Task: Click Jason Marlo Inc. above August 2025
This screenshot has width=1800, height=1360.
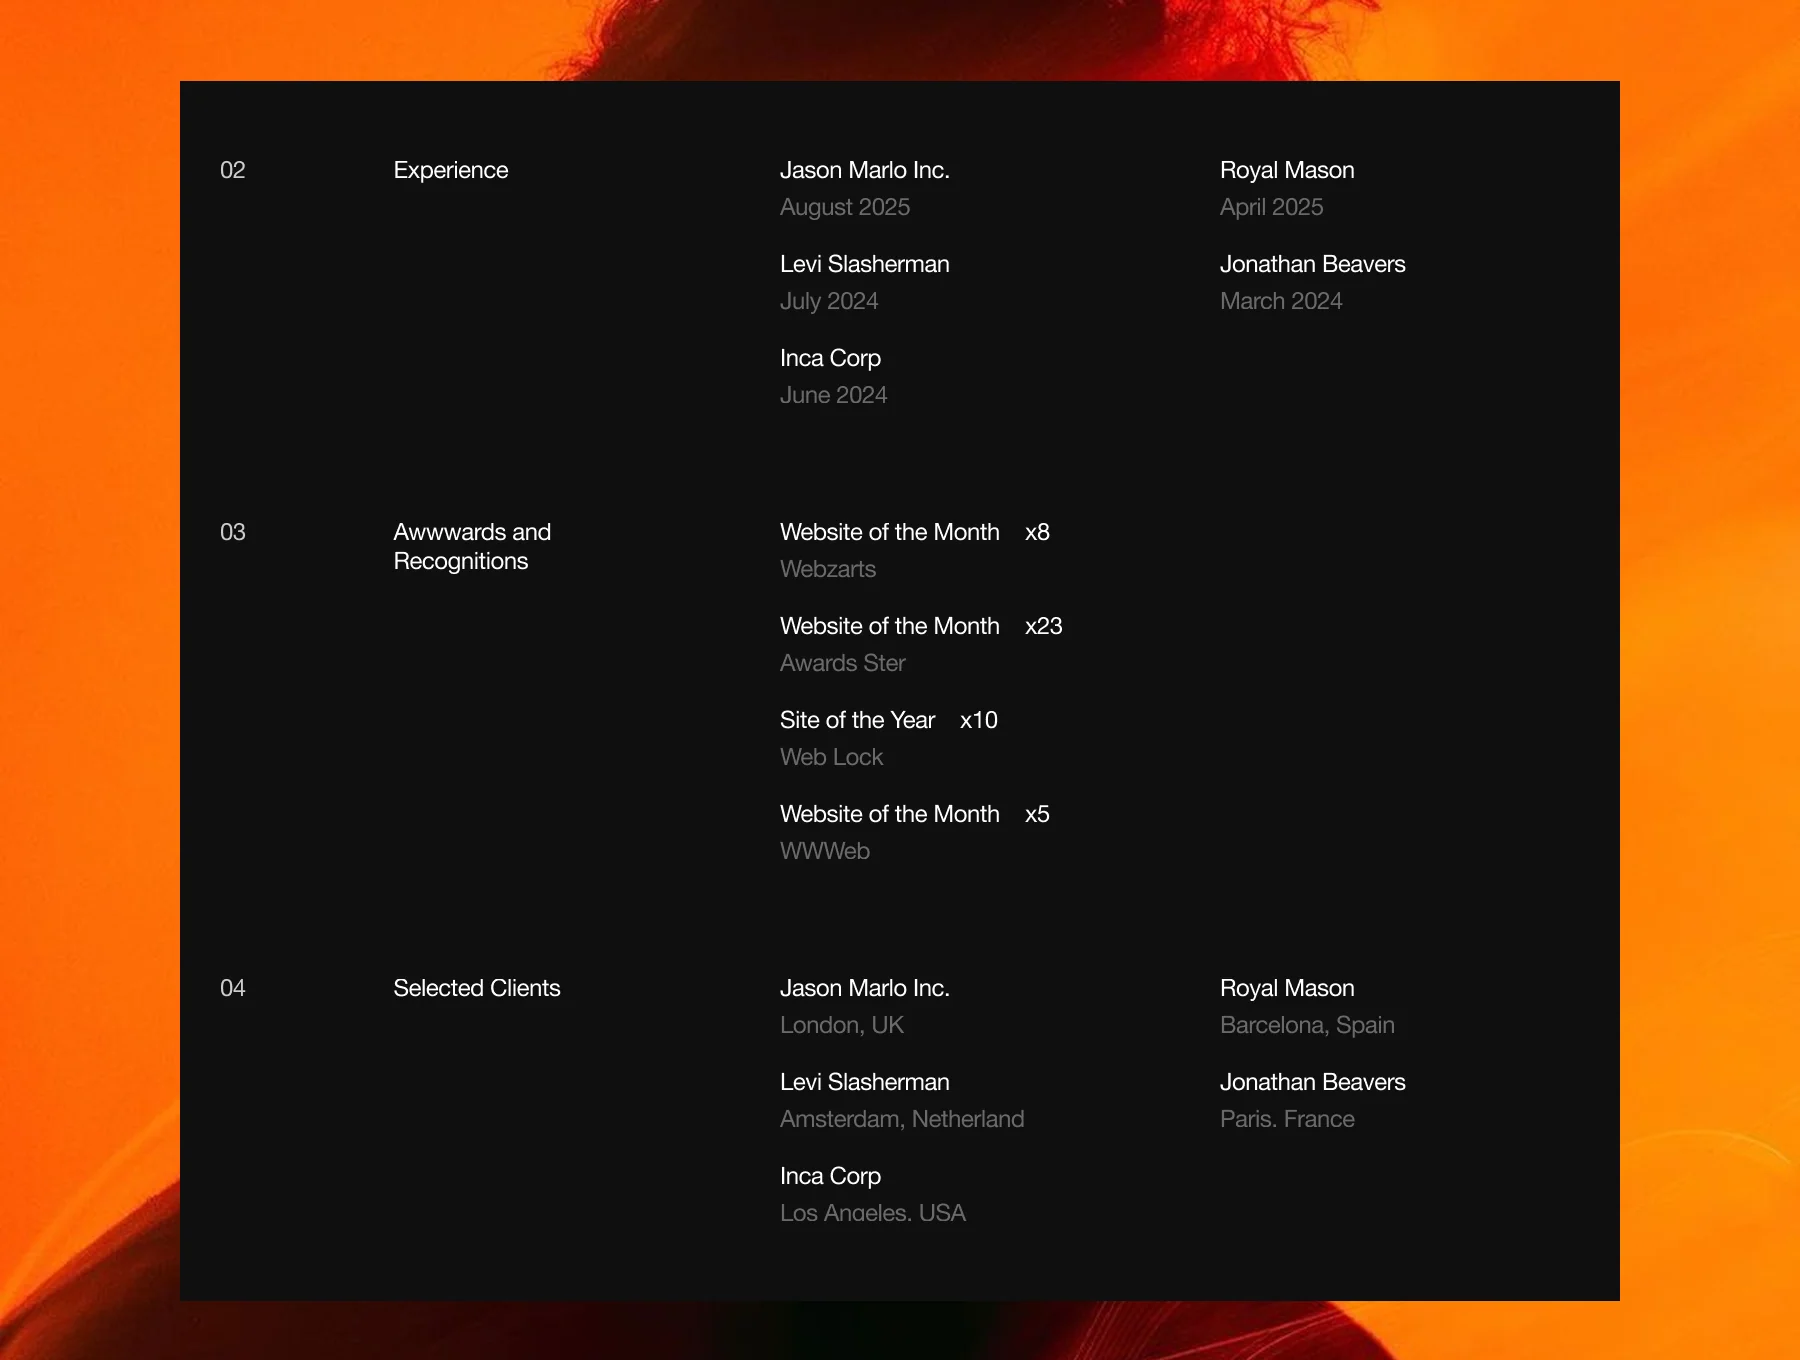Action: click(x=865, y=170)
